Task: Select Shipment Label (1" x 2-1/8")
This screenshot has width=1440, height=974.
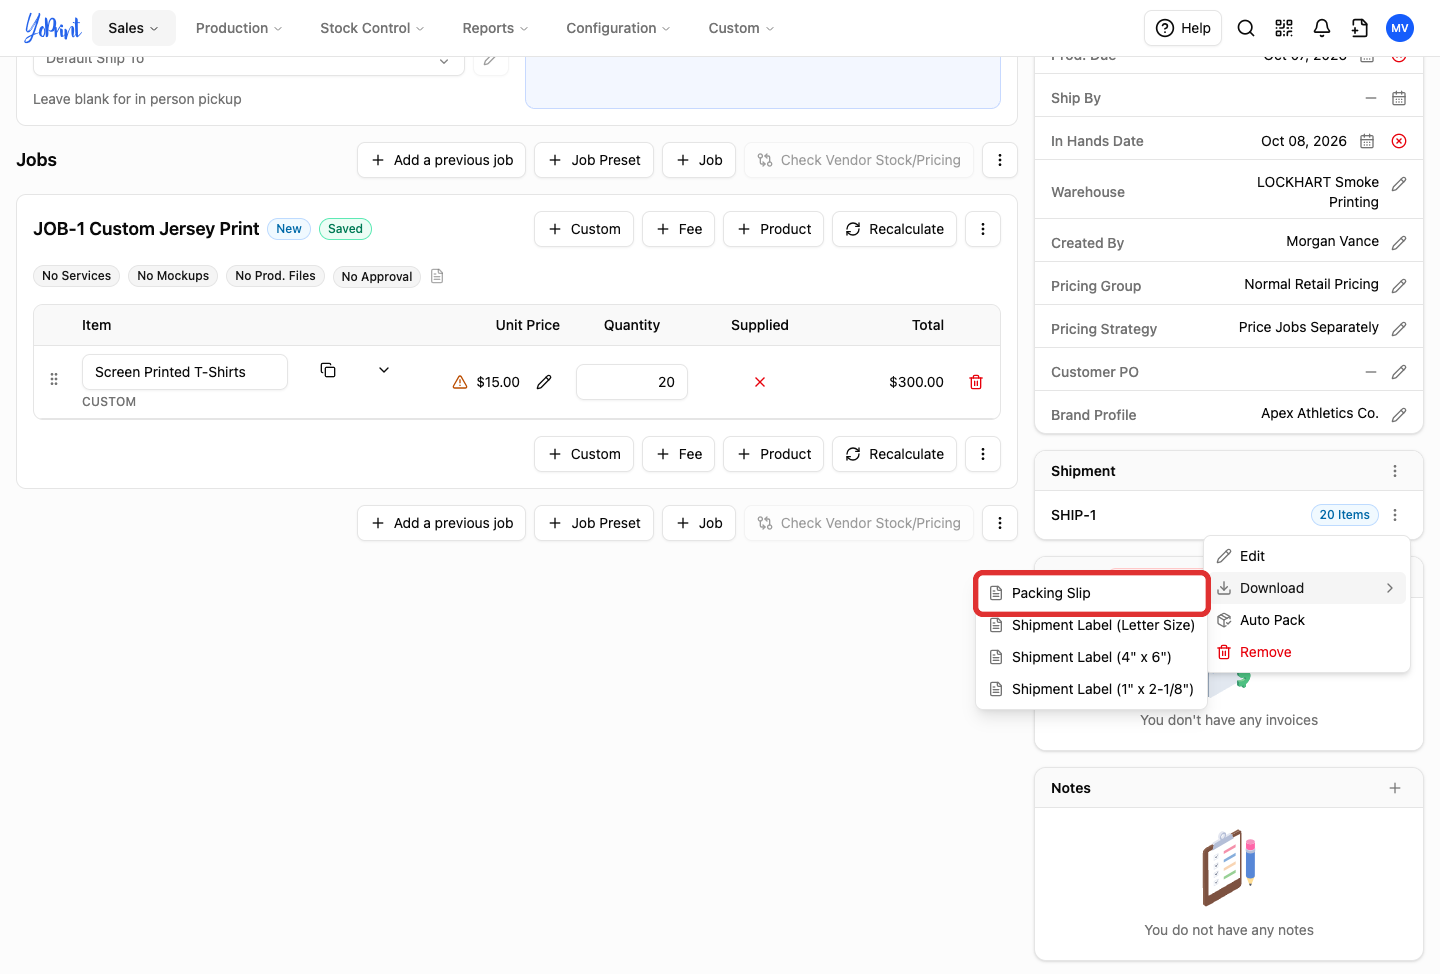Action: (x=1092, y=689)
